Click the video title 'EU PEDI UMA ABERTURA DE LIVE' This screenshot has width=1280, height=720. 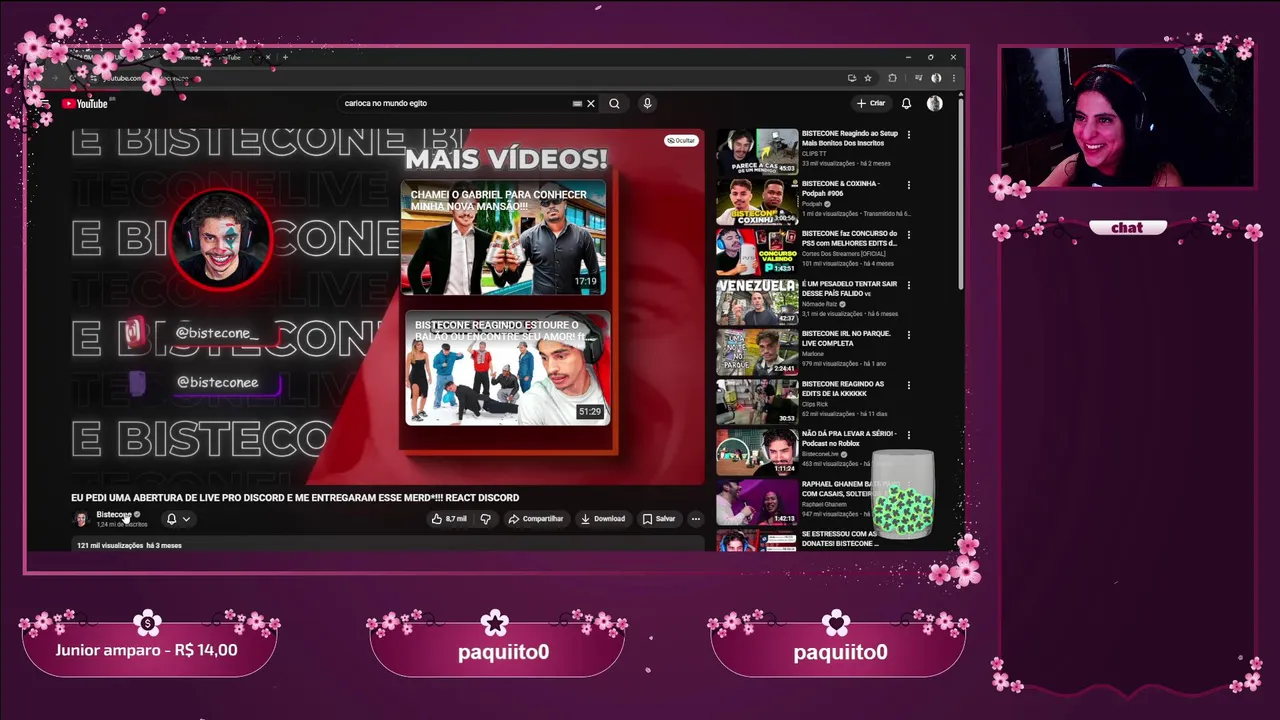[295, 497]
